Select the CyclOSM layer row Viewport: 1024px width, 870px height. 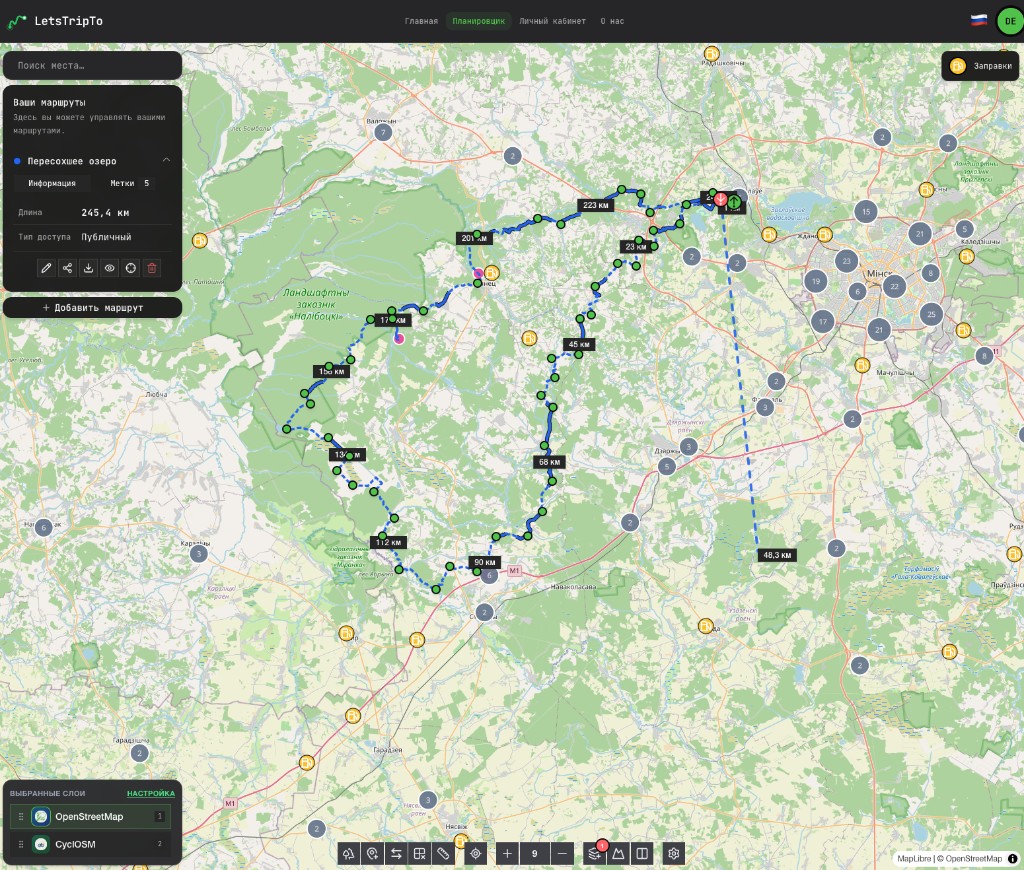click(x=91, y=844)
